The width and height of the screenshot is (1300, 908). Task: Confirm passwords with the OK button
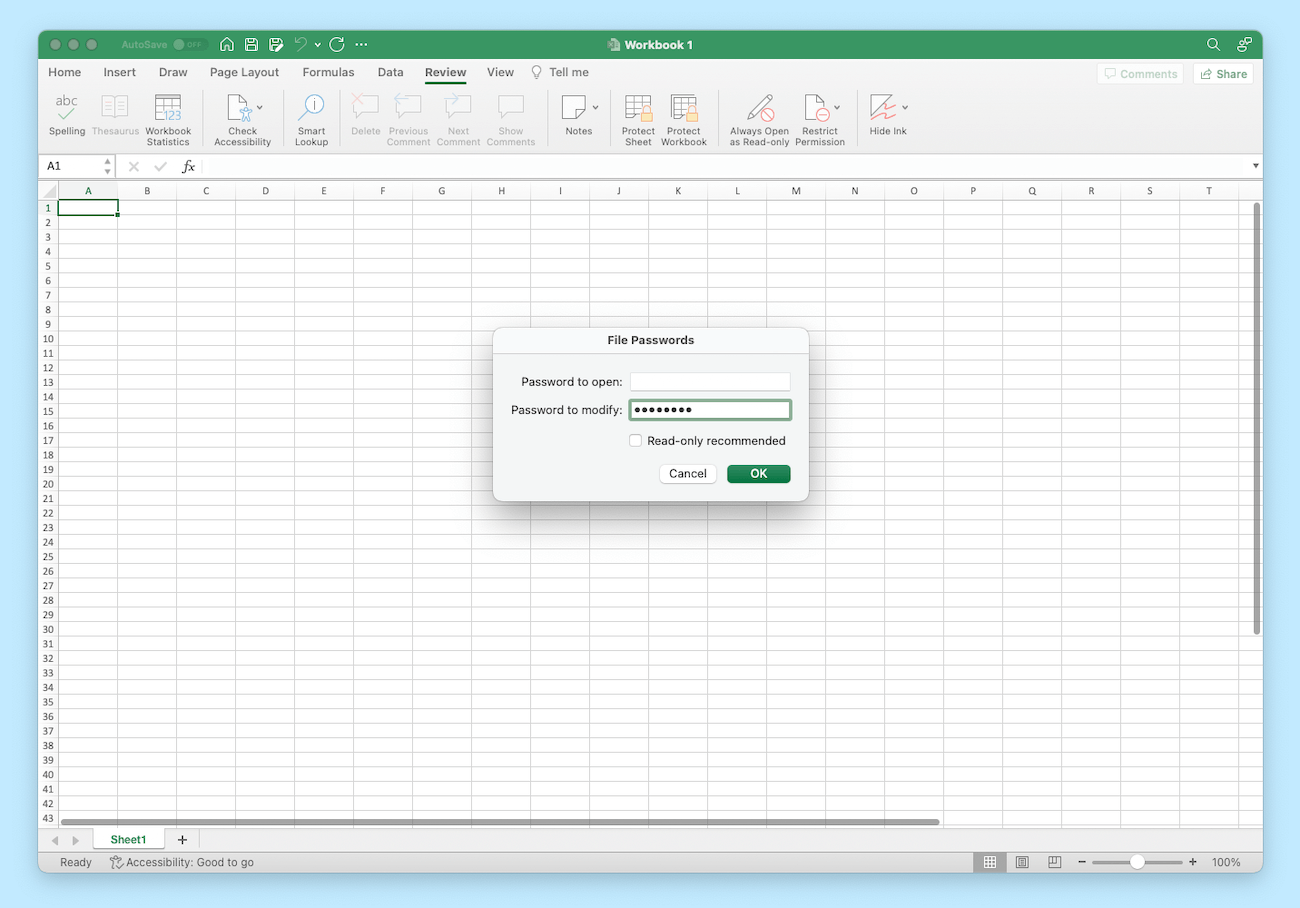(758, 473)
